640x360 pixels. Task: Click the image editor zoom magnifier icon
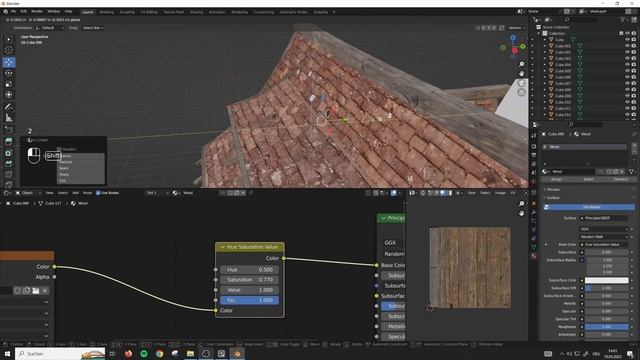(x=521, y=204)
